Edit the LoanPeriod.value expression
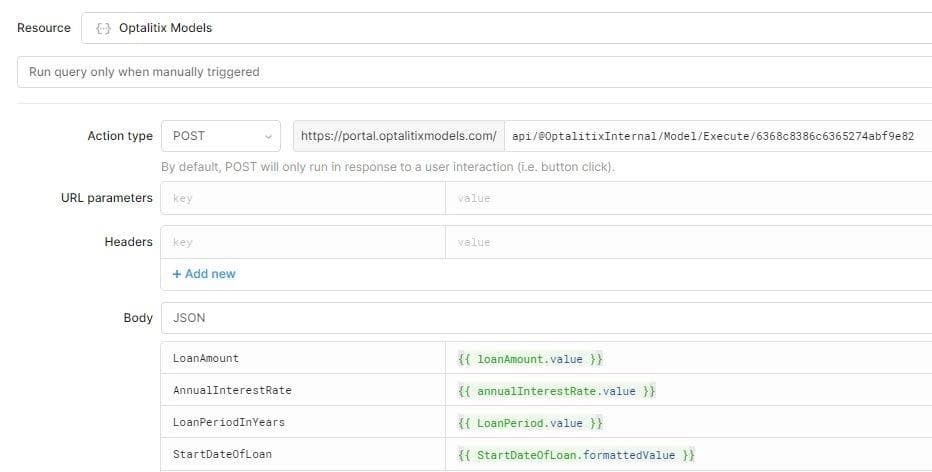Screen dimensions: 932x472 [688, 422]
